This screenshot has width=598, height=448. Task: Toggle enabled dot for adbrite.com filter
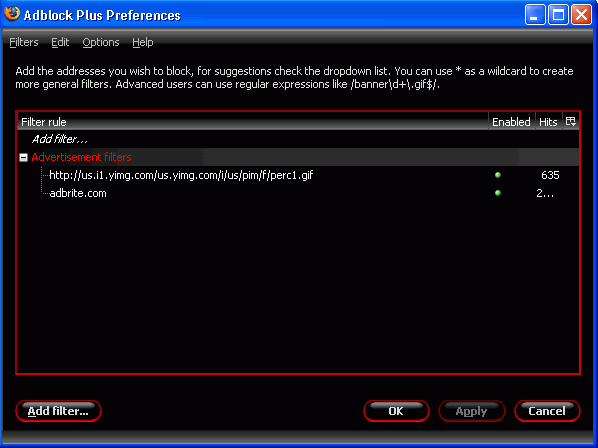point(498,193)
